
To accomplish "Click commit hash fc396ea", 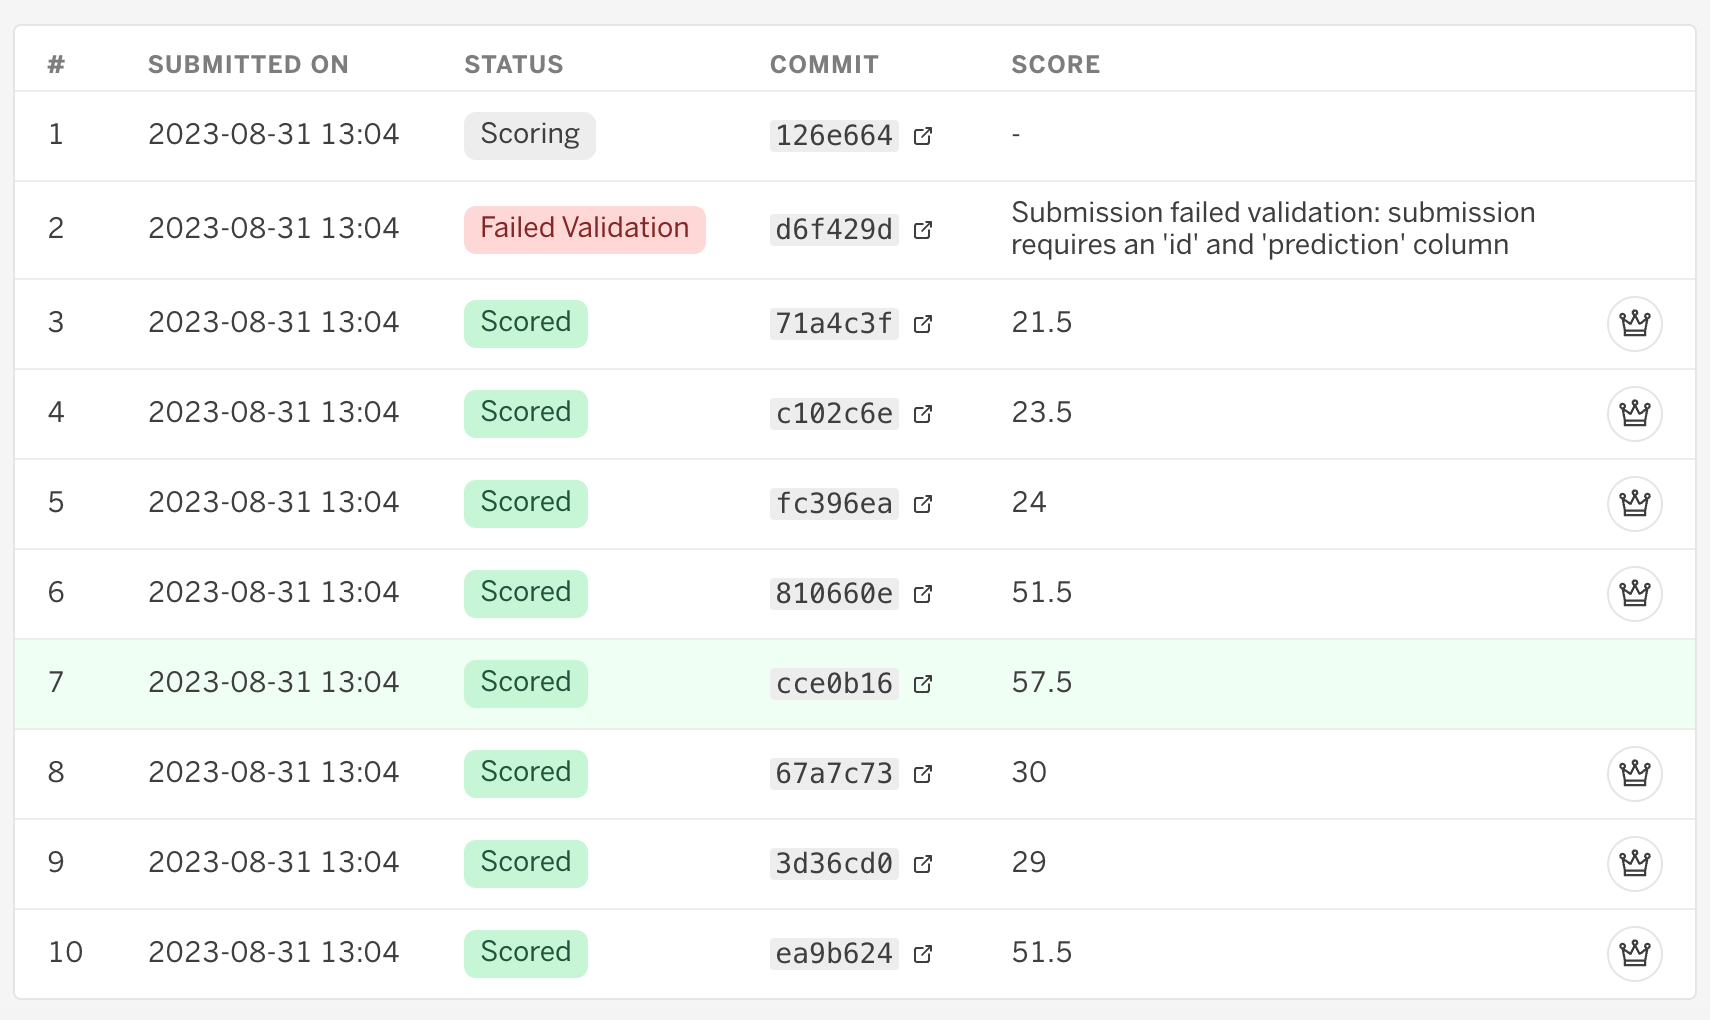I will 833,504.
